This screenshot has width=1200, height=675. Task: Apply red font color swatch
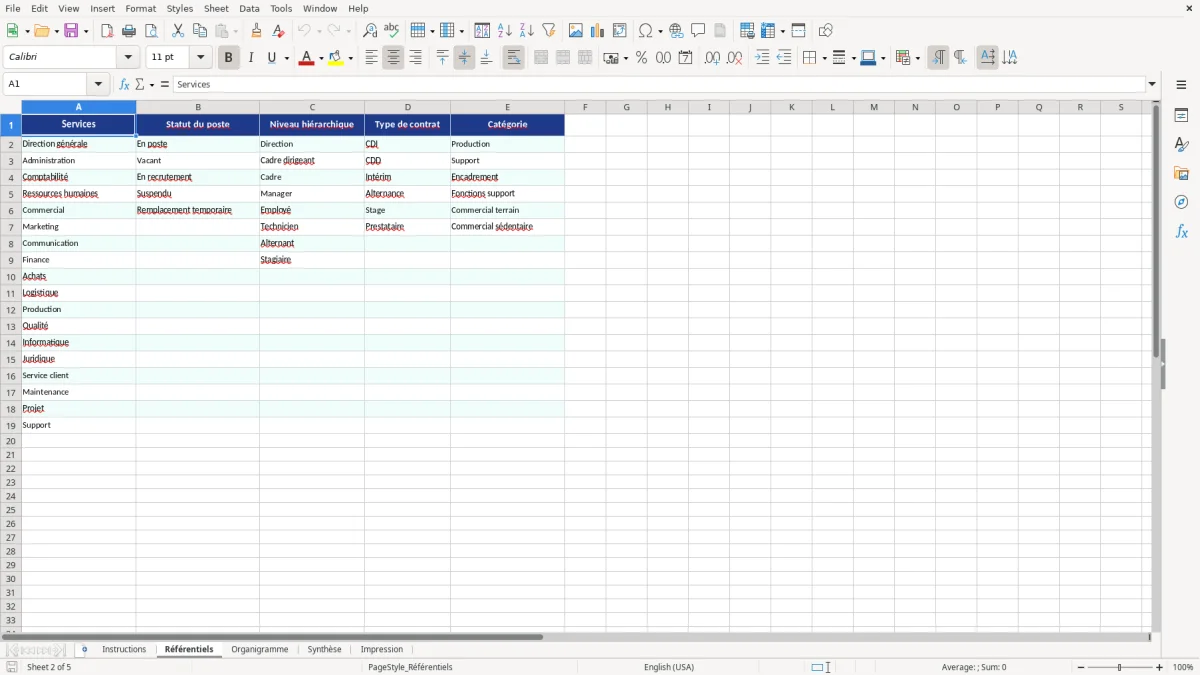305,58
